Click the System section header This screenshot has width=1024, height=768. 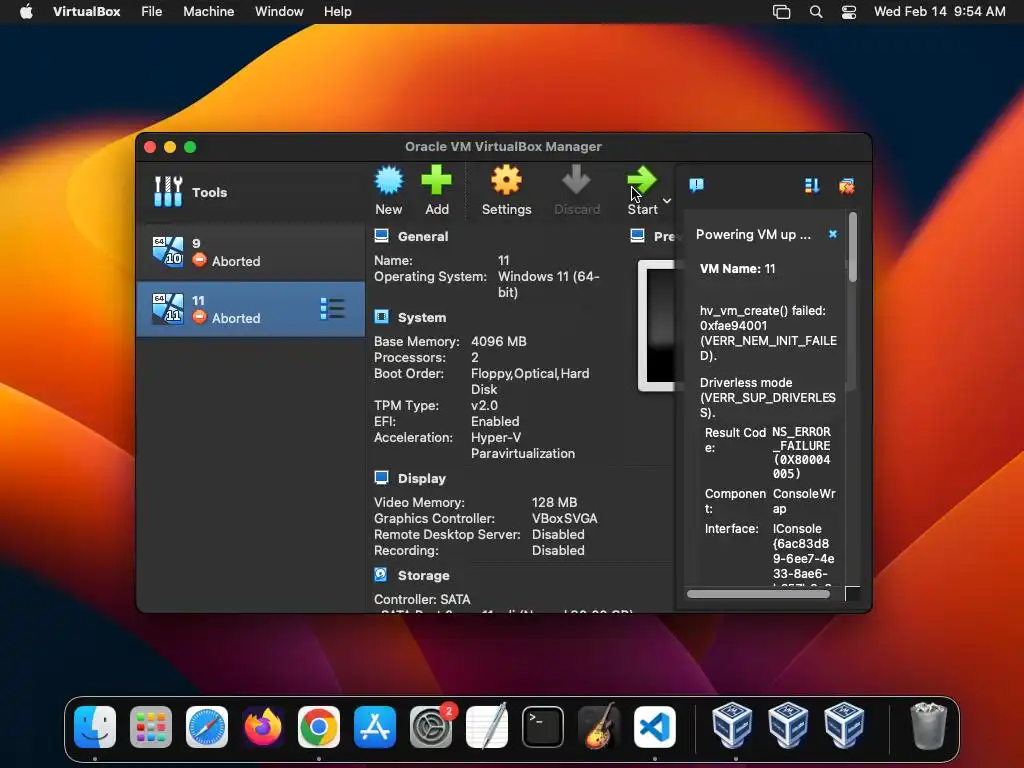[x=422, y=317]
